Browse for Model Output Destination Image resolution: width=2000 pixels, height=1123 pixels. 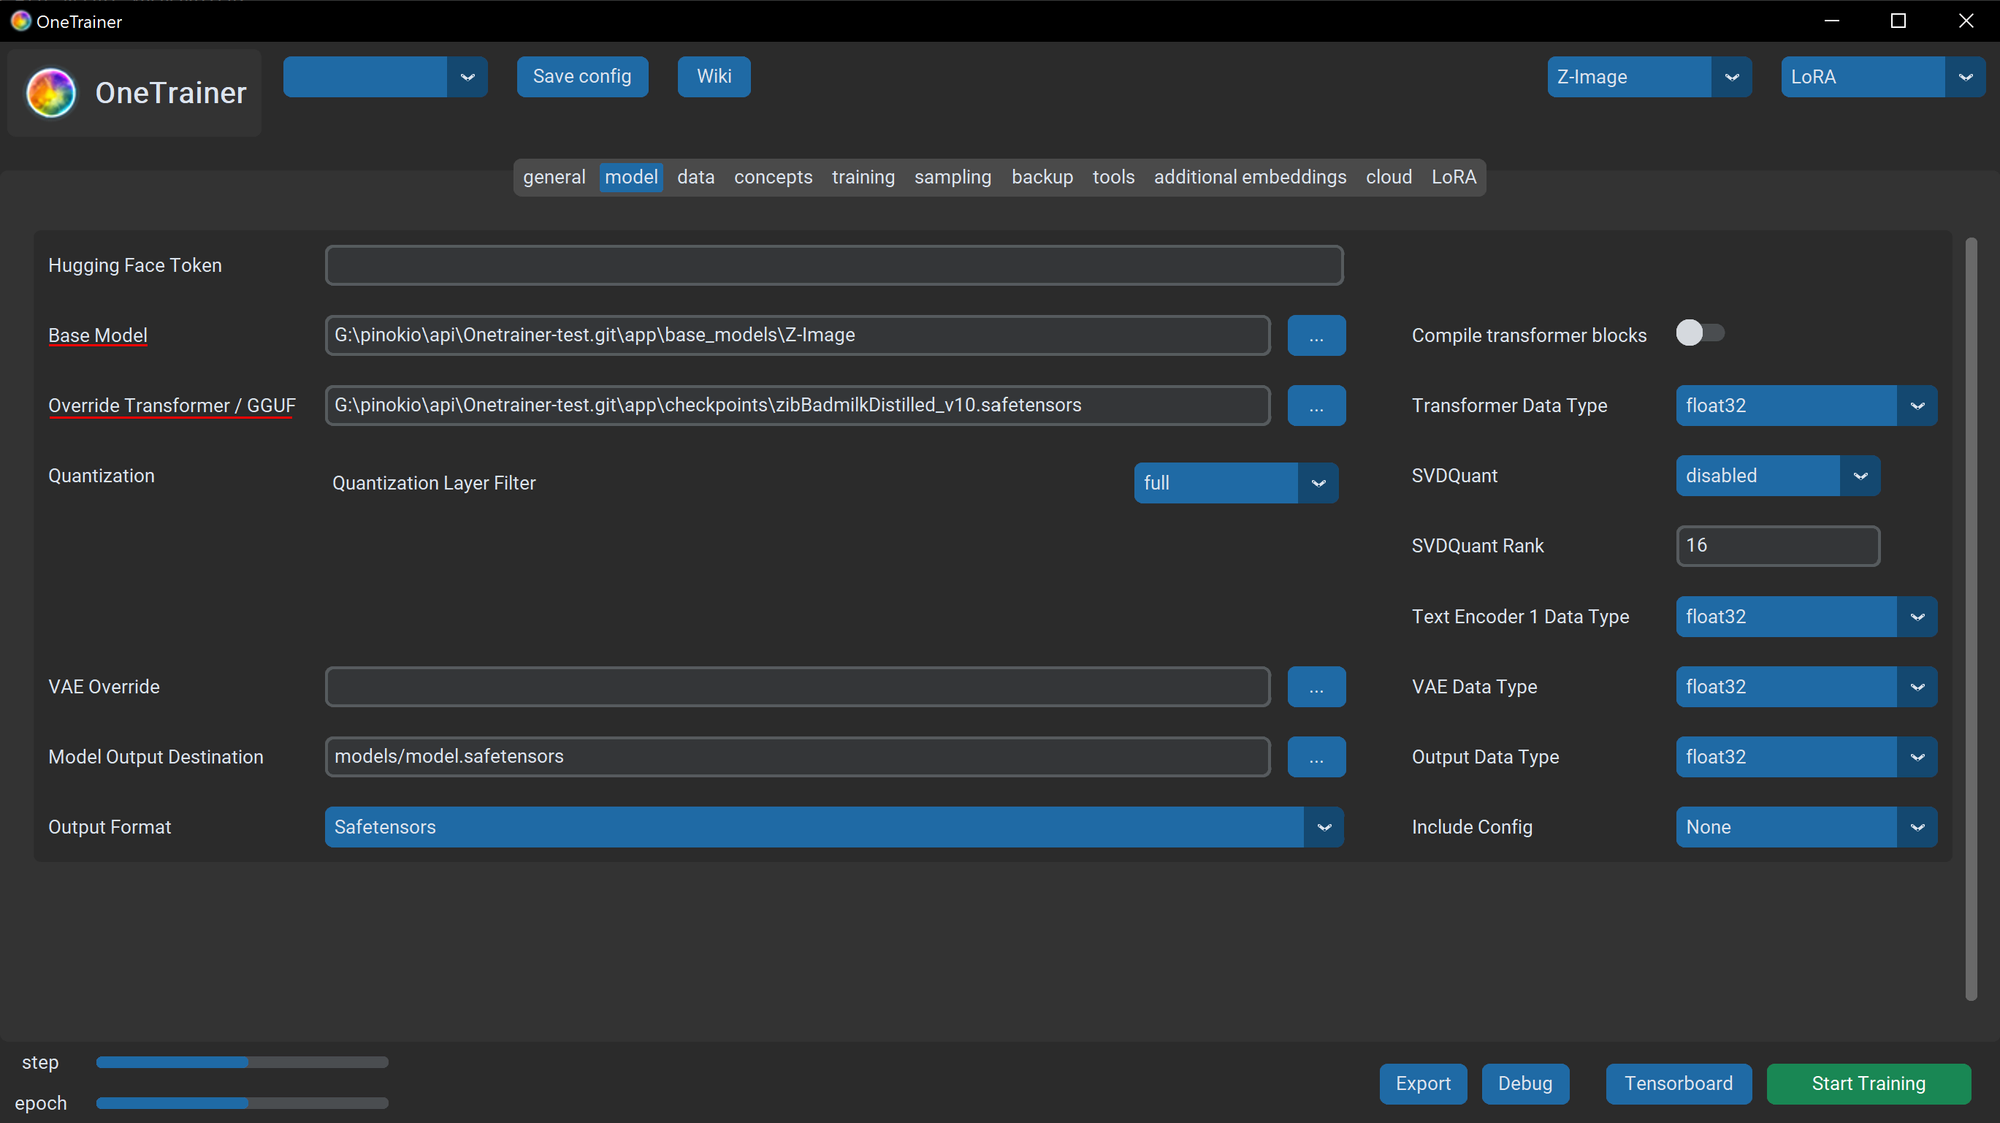click(1316, 757)
